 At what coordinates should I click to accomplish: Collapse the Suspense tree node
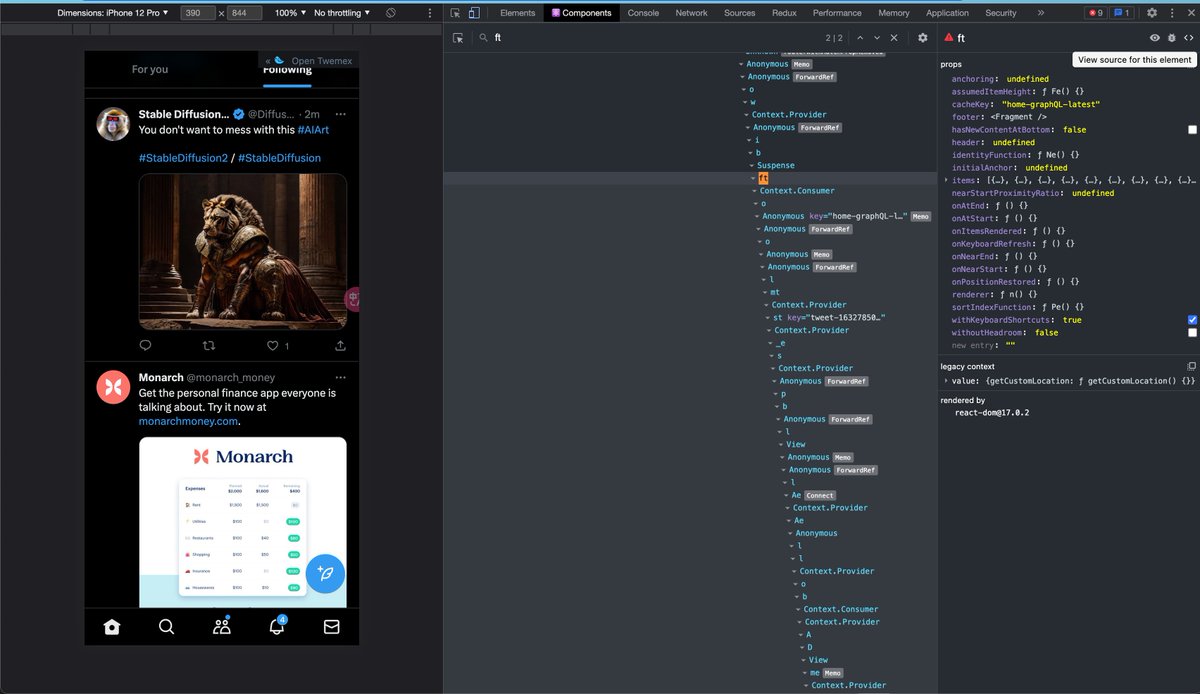753,165
